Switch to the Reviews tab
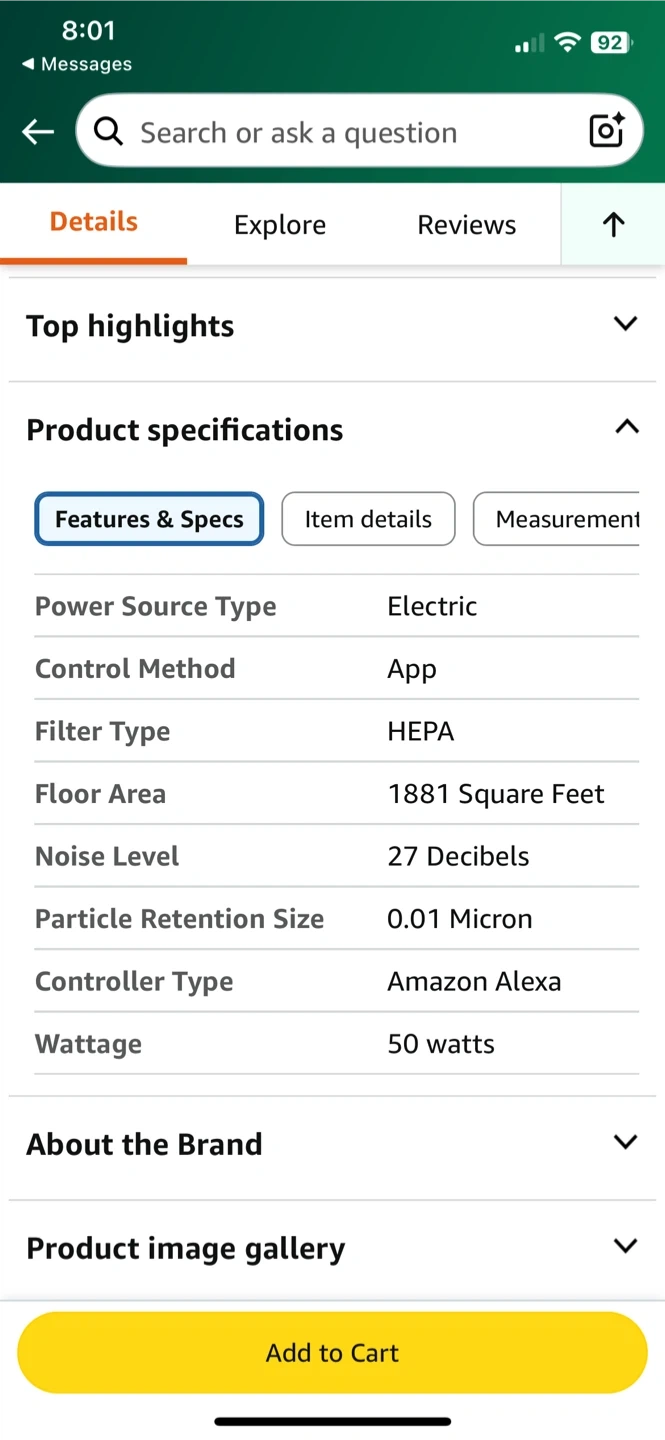The height and width of the screenshot is (1440, 665). point(467,225)
